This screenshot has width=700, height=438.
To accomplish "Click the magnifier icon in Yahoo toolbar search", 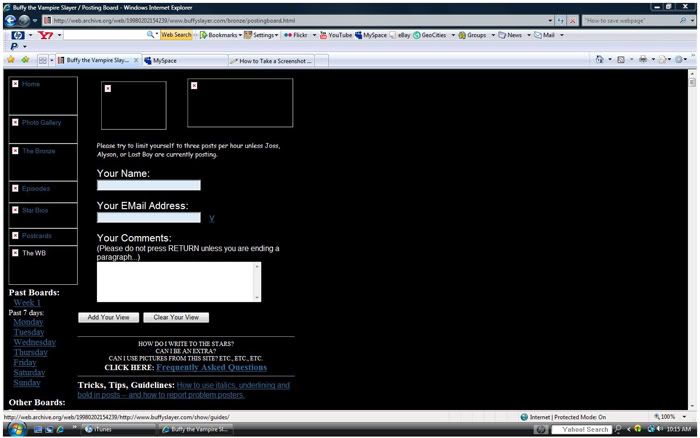I will tap(150, 35).
